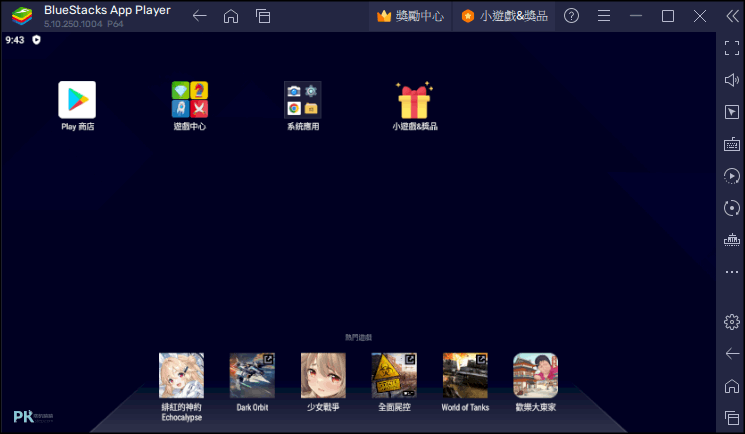Viewport: 745px width, 434px height.
Task: Click the cursor lock icon in sidebar
Action: point(732,112)
